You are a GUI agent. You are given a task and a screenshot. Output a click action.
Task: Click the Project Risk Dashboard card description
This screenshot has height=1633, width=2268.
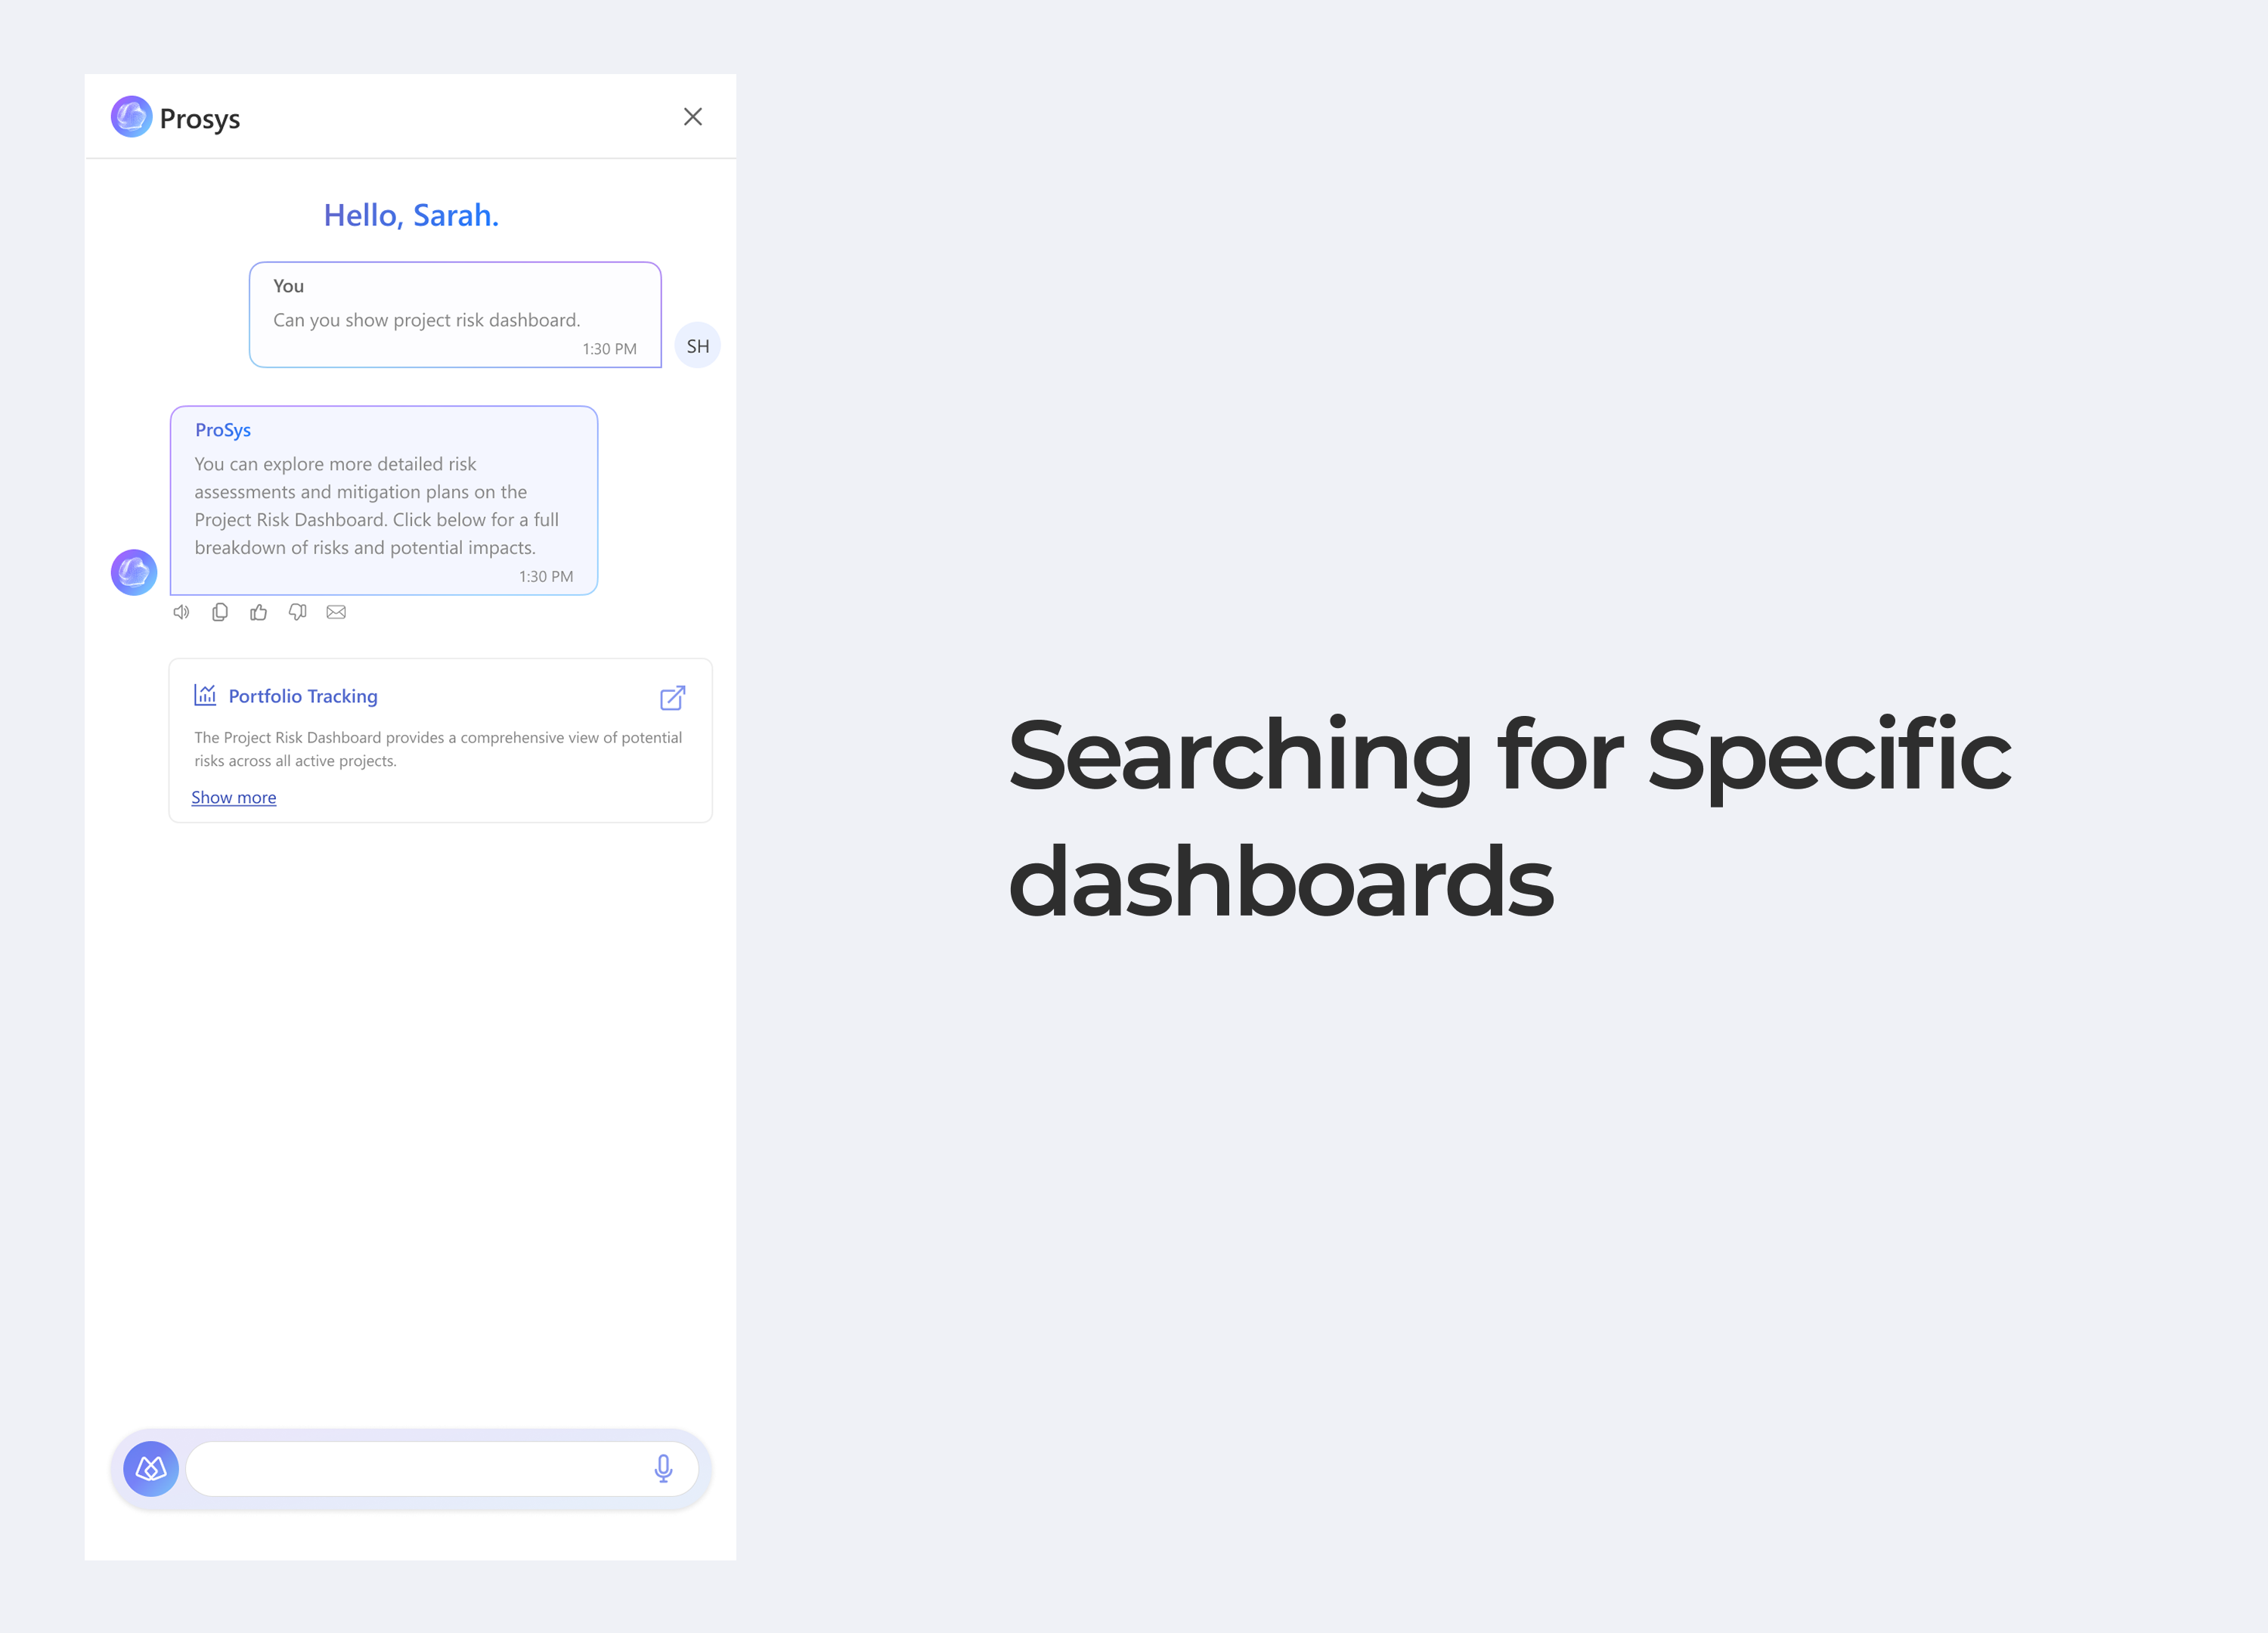pos(438,749)
